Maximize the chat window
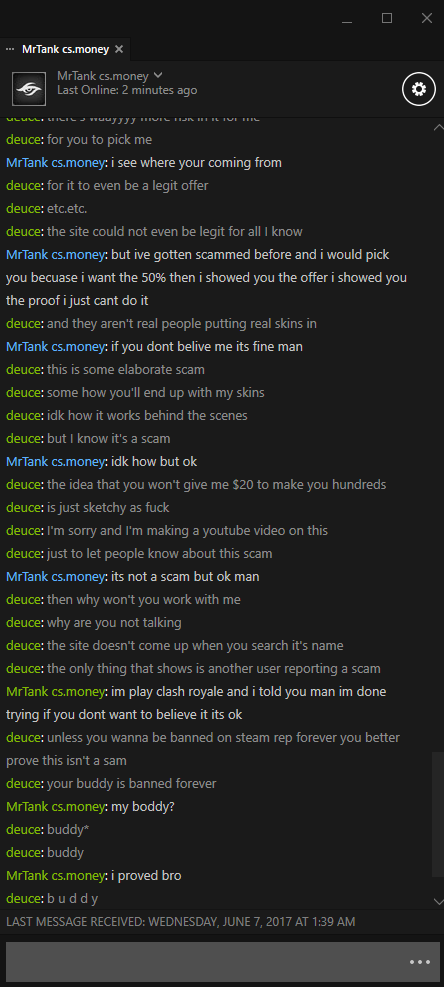The height and width of the screenshot is (987, 444). (x=387, y=18)
